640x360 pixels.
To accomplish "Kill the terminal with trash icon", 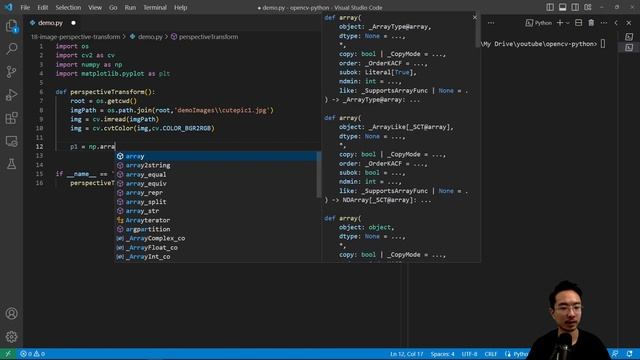I will [591, 23].
